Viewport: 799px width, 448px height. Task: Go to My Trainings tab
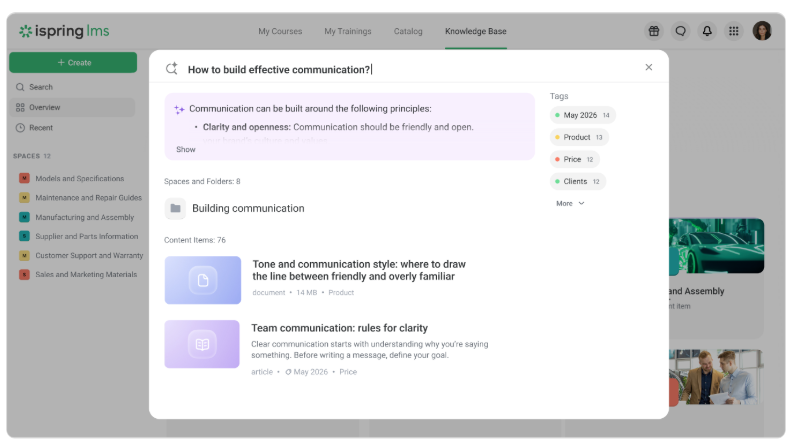click(x=348, y=31)
